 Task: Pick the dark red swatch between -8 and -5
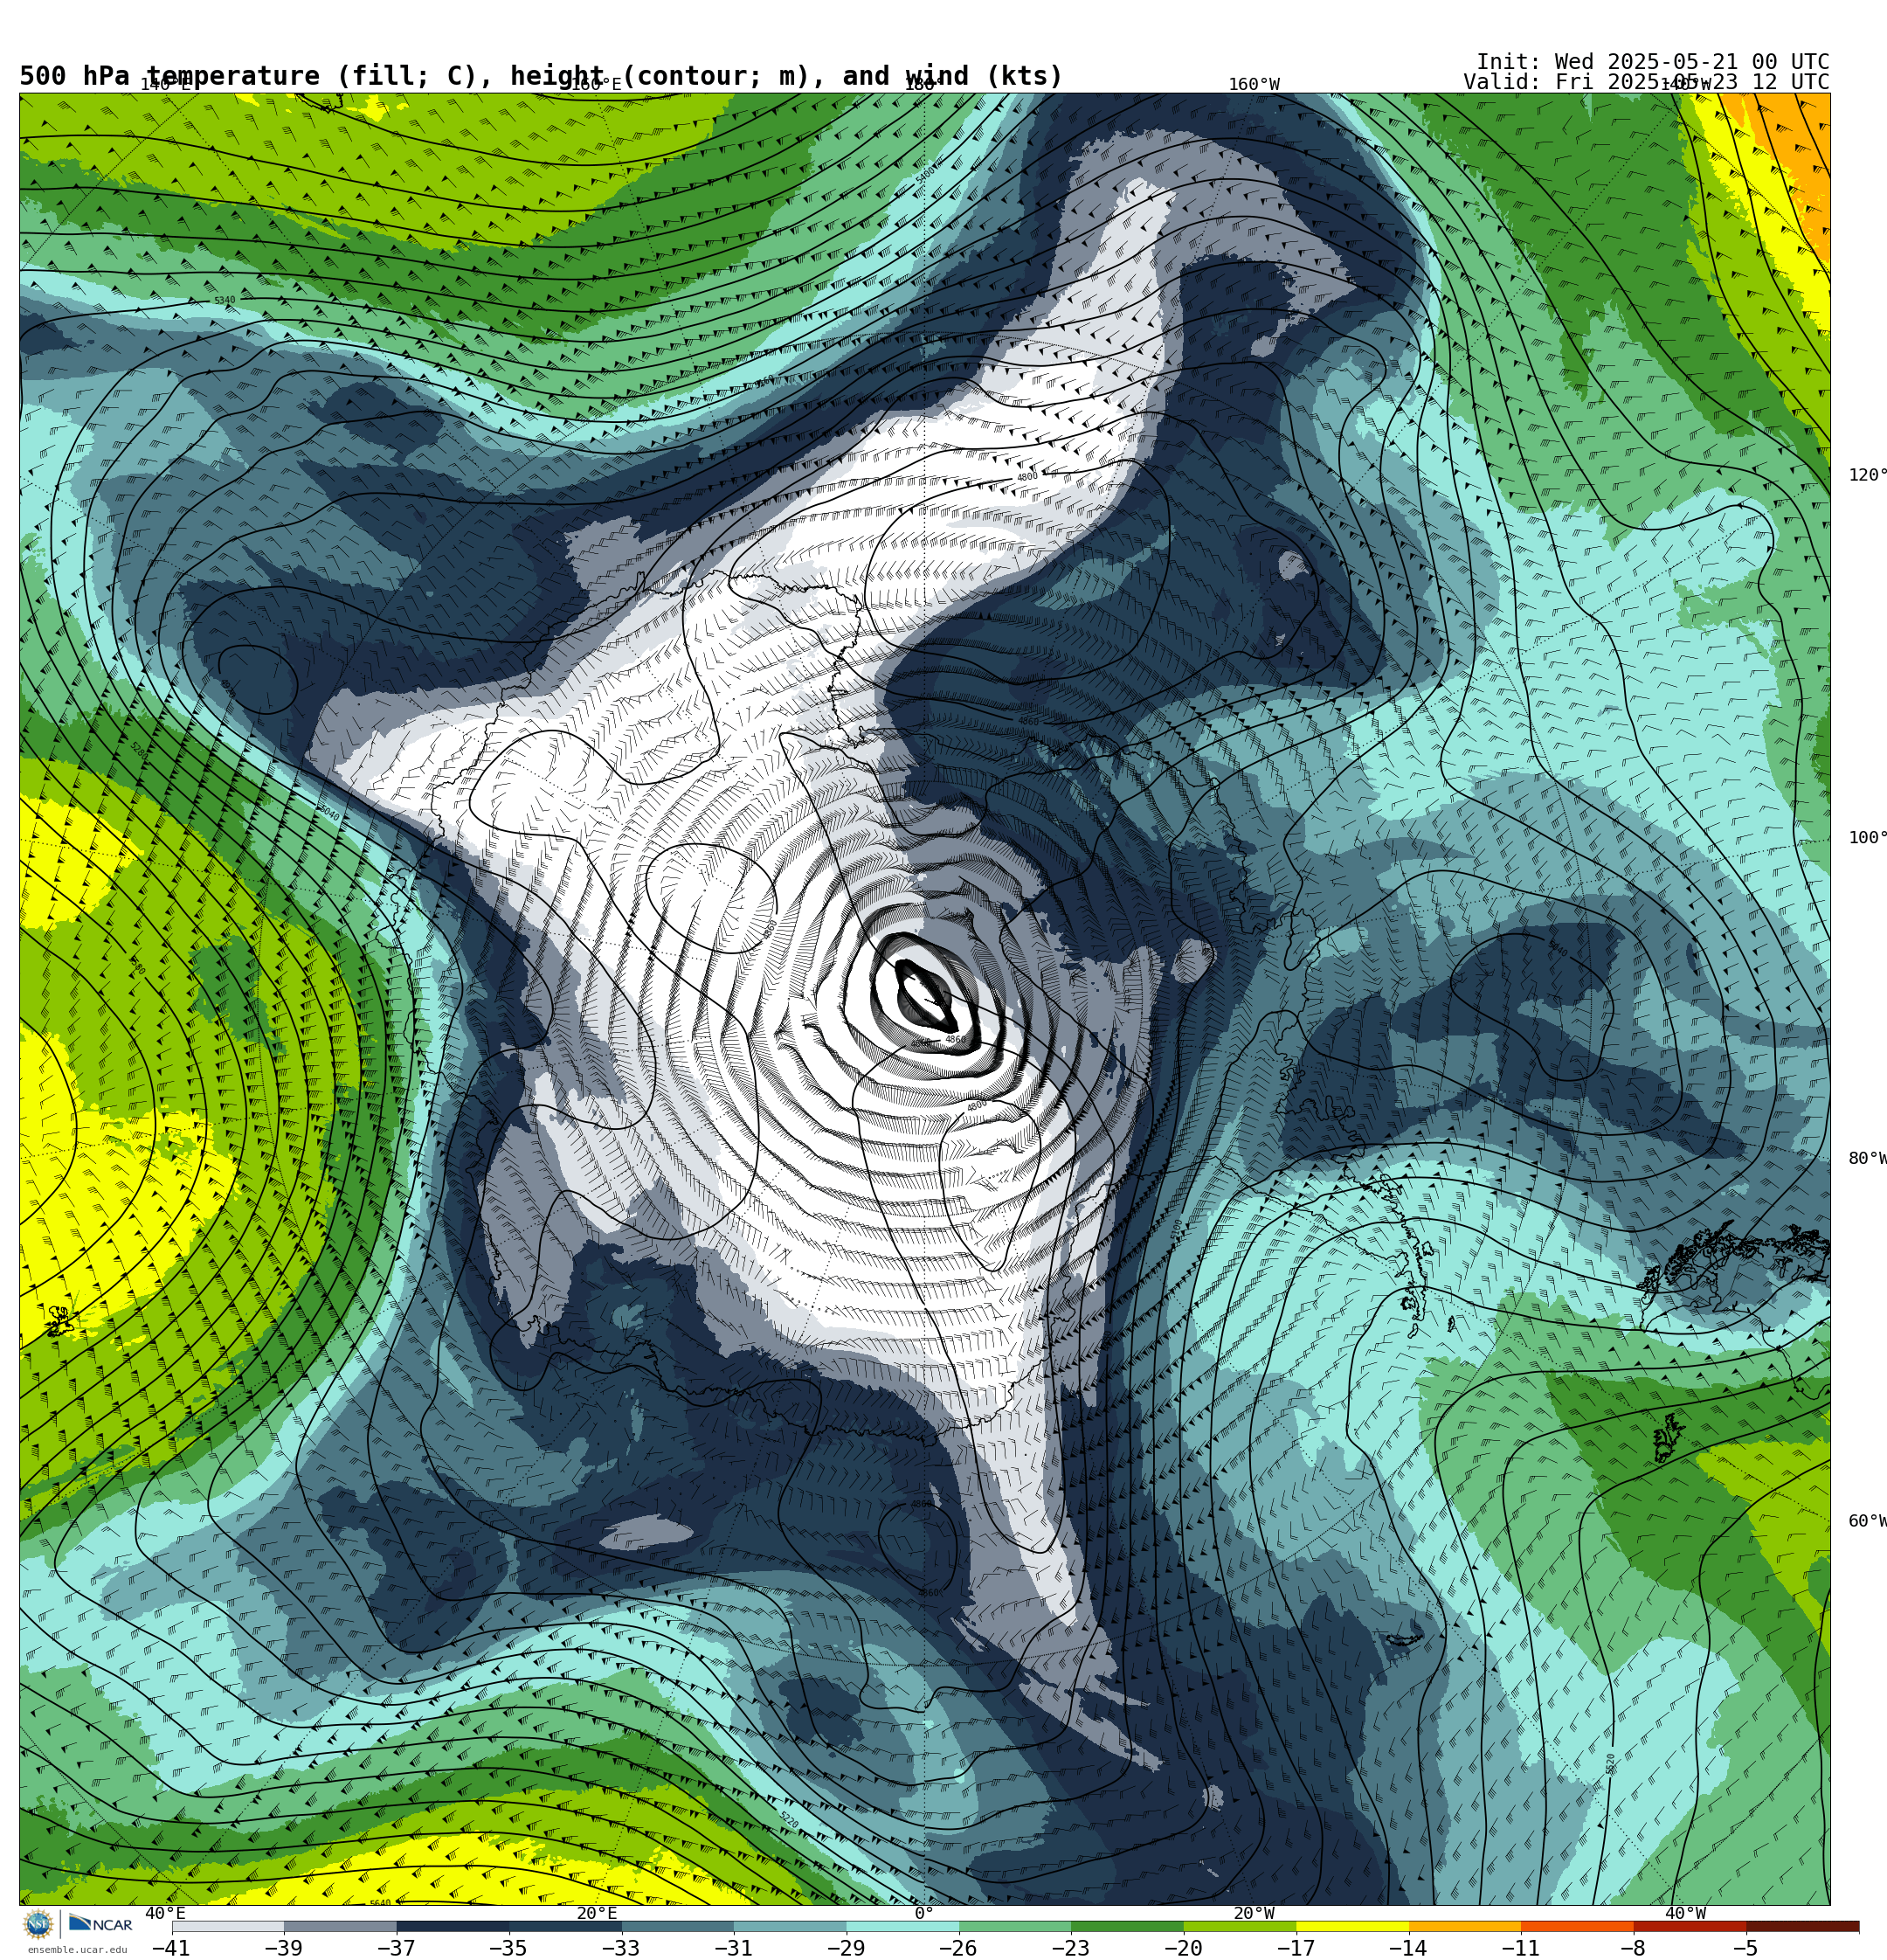[x=1690, y=1926]
